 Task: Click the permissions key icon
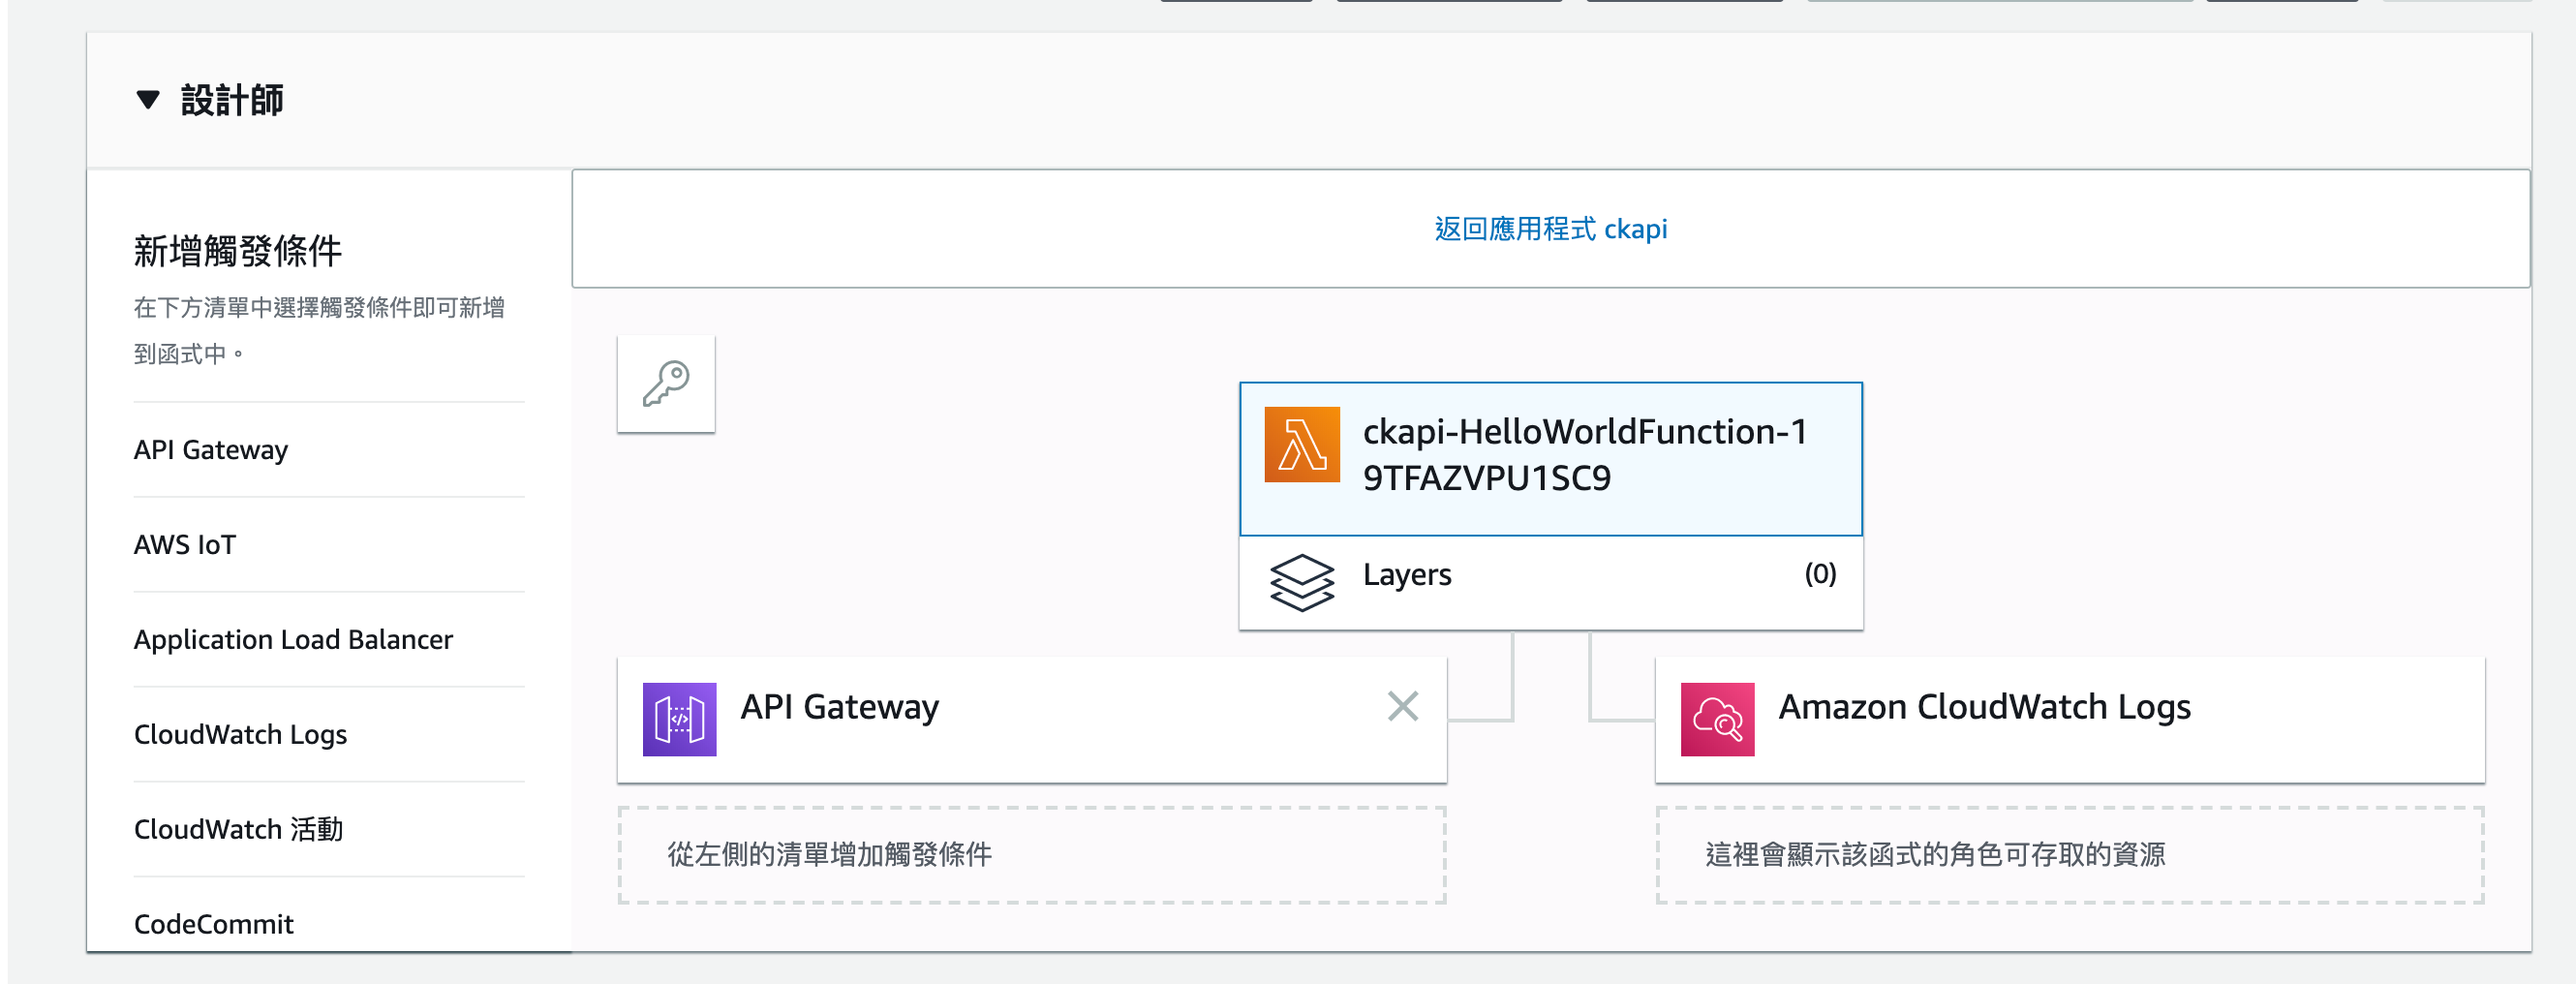point(666,384)
